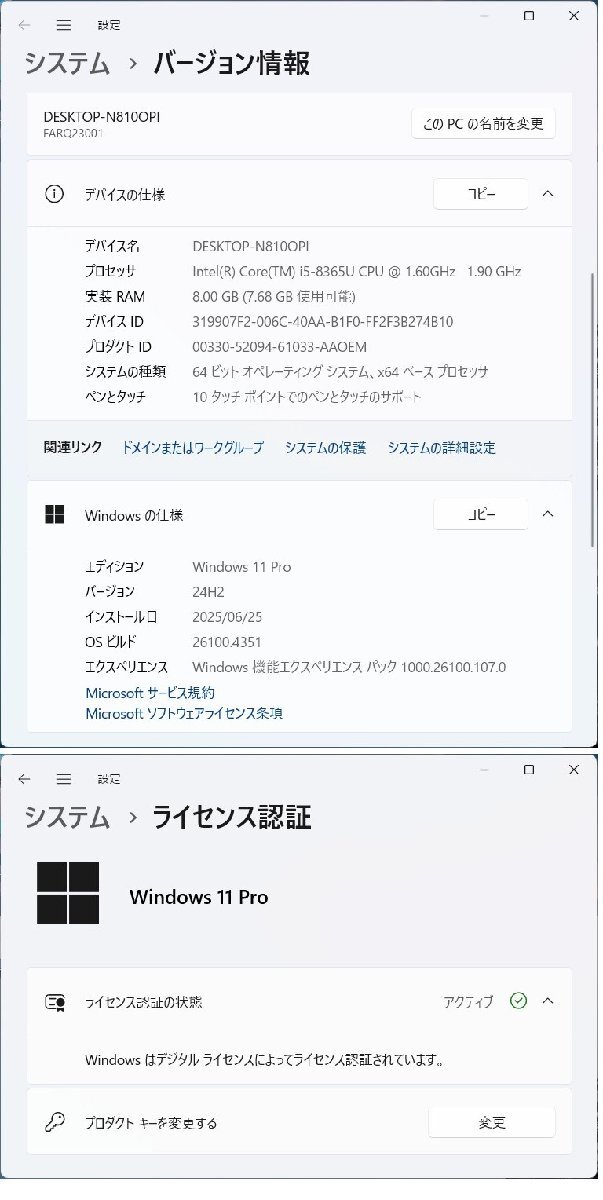603x1200 pixels.
Task: Collapse the デバイスの仕様 section chevron
Action: point(547,194)
